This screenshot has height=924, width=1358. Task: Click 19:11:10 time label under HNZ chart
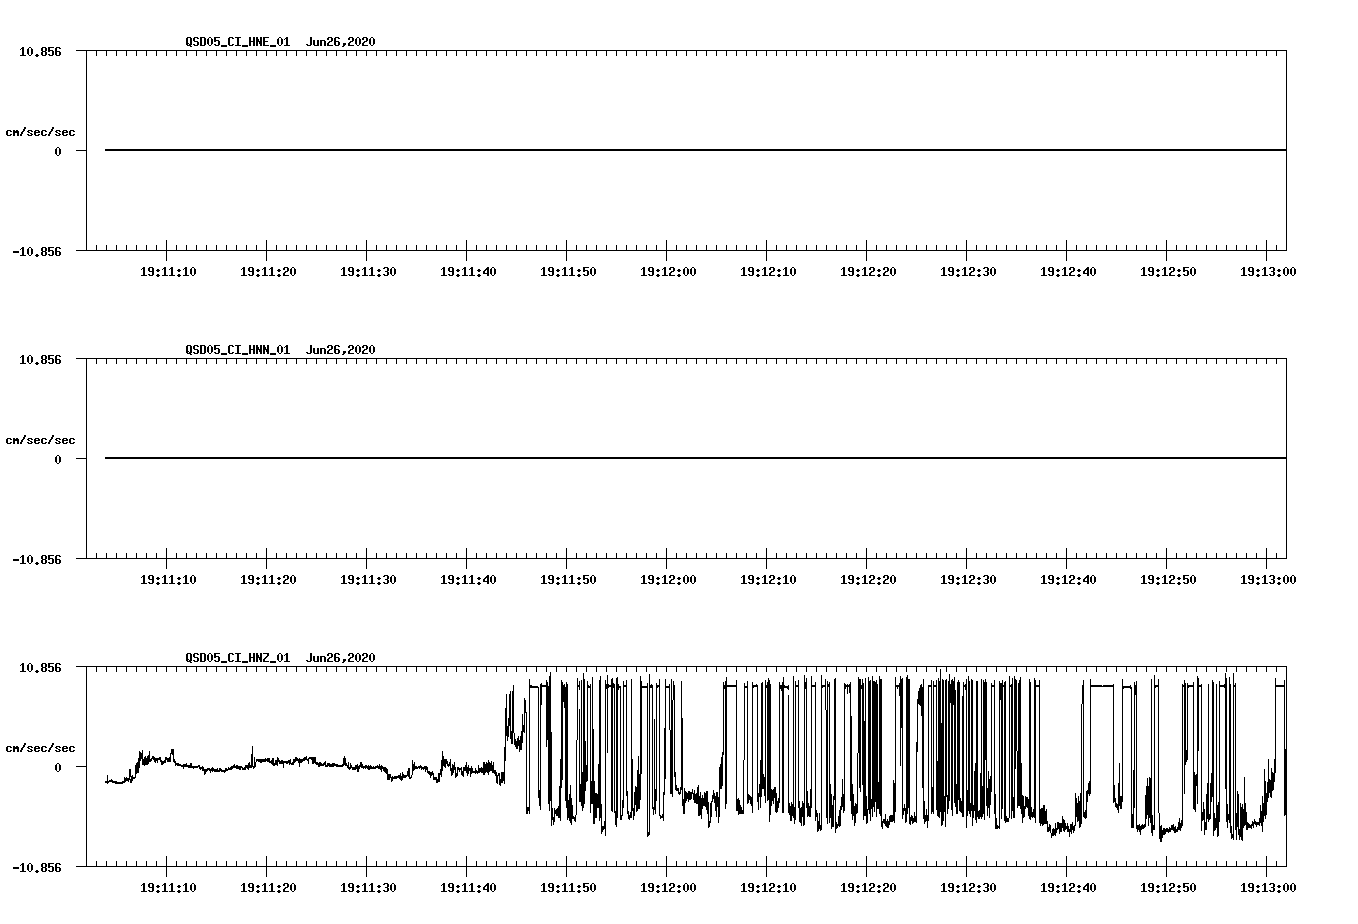pos(168,888)
